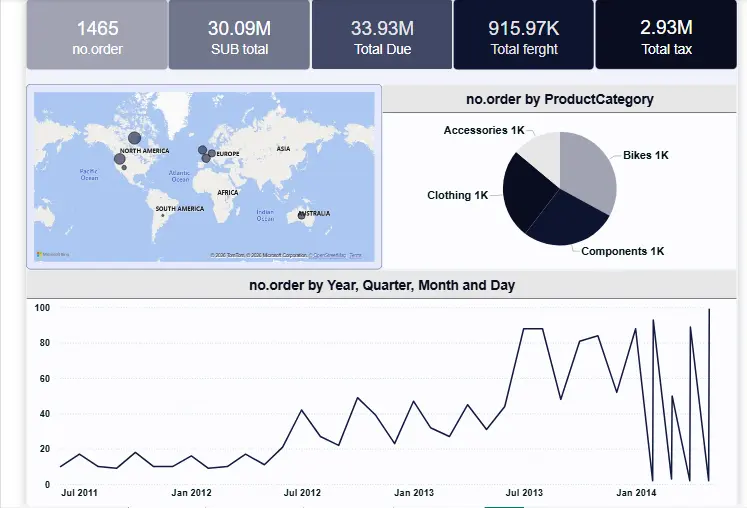Click no.order by Year, Quarter, Month and Day title
747x508 pixels.
coord(382,285)
